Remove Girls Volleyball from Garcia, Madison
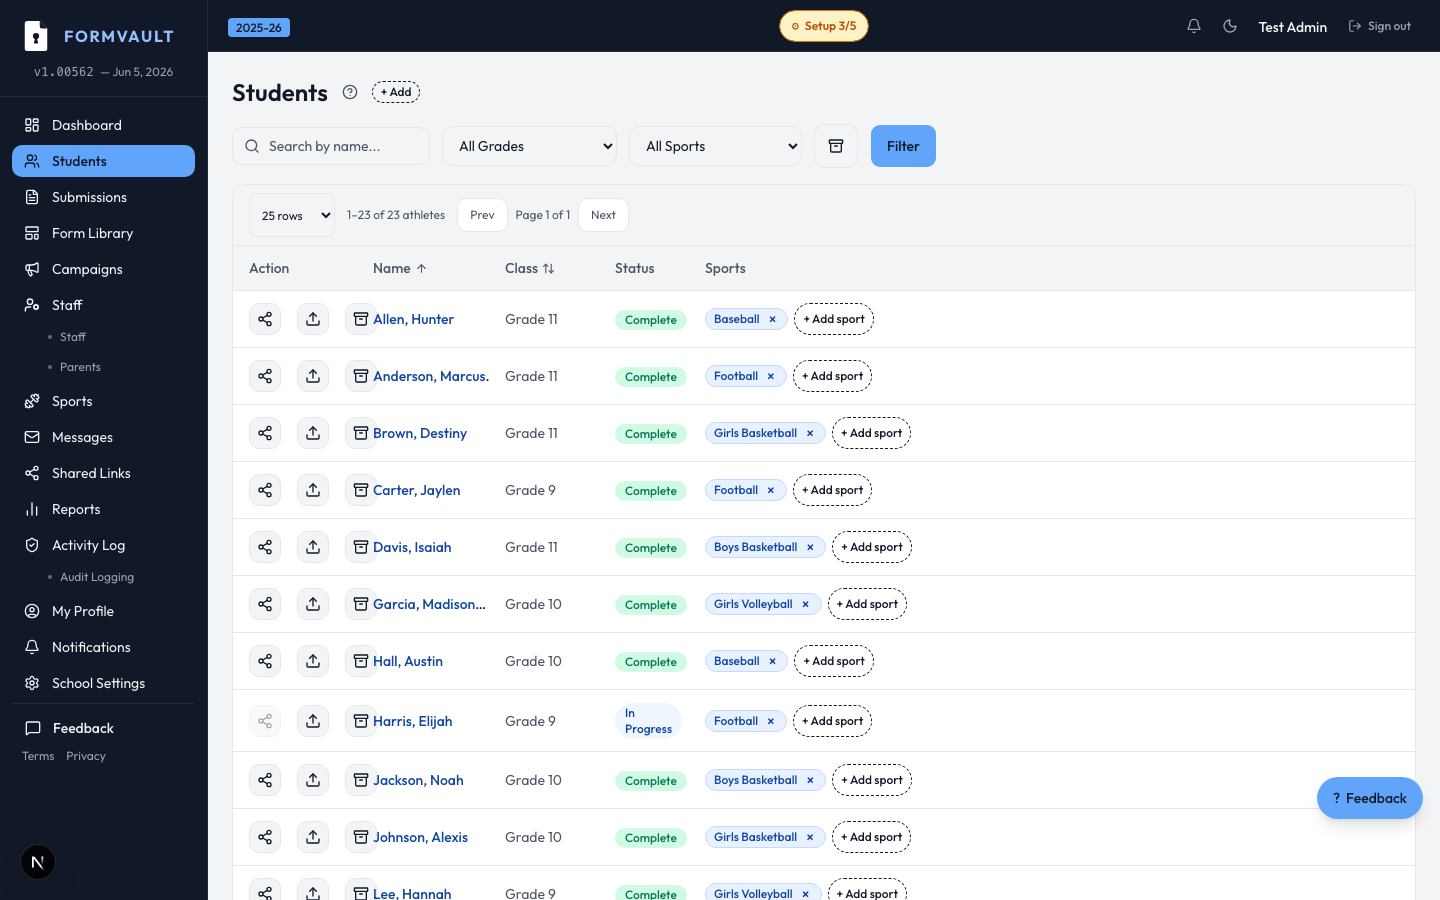This screenshot has width=1440, height=900. tap(805, 604)
